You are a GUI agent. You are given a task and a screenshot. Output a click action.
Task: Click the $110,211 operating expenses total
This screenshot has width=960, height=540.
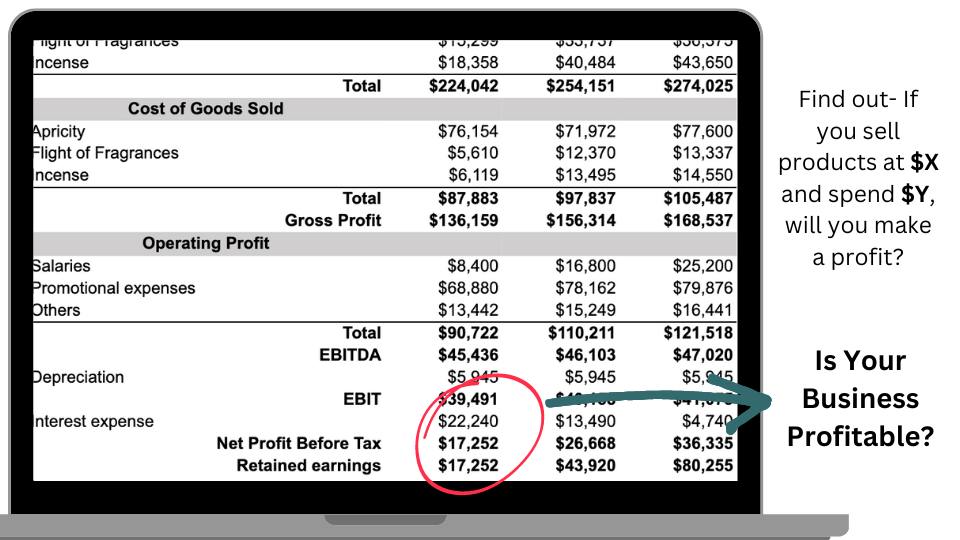(580, 333)
